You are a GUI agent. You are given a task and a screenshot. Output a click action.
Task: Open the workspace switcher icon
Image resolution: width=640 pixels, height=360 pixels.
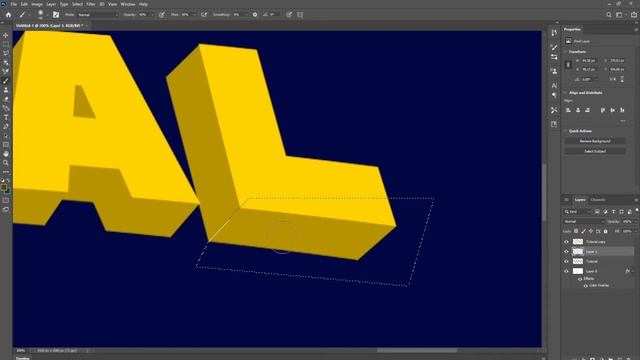pos(620,15)
